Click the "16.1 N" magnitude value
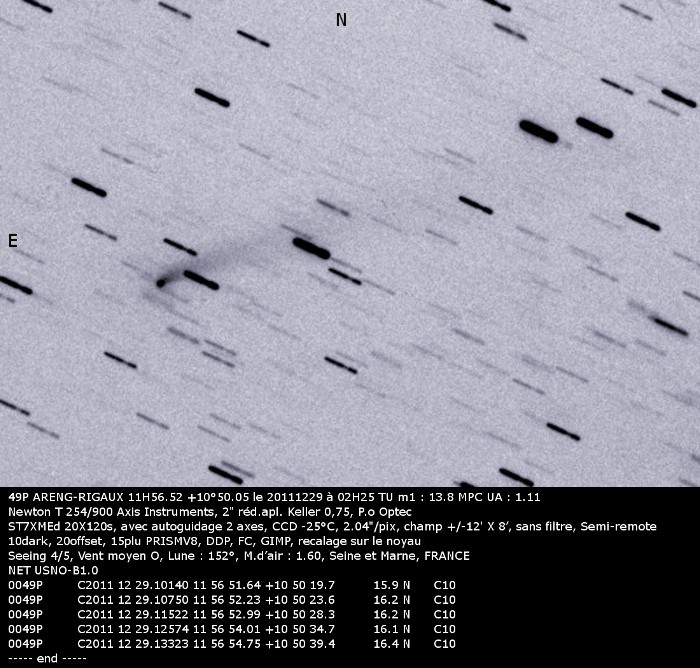Screen dimensions: 700x668 coord(392,629)
